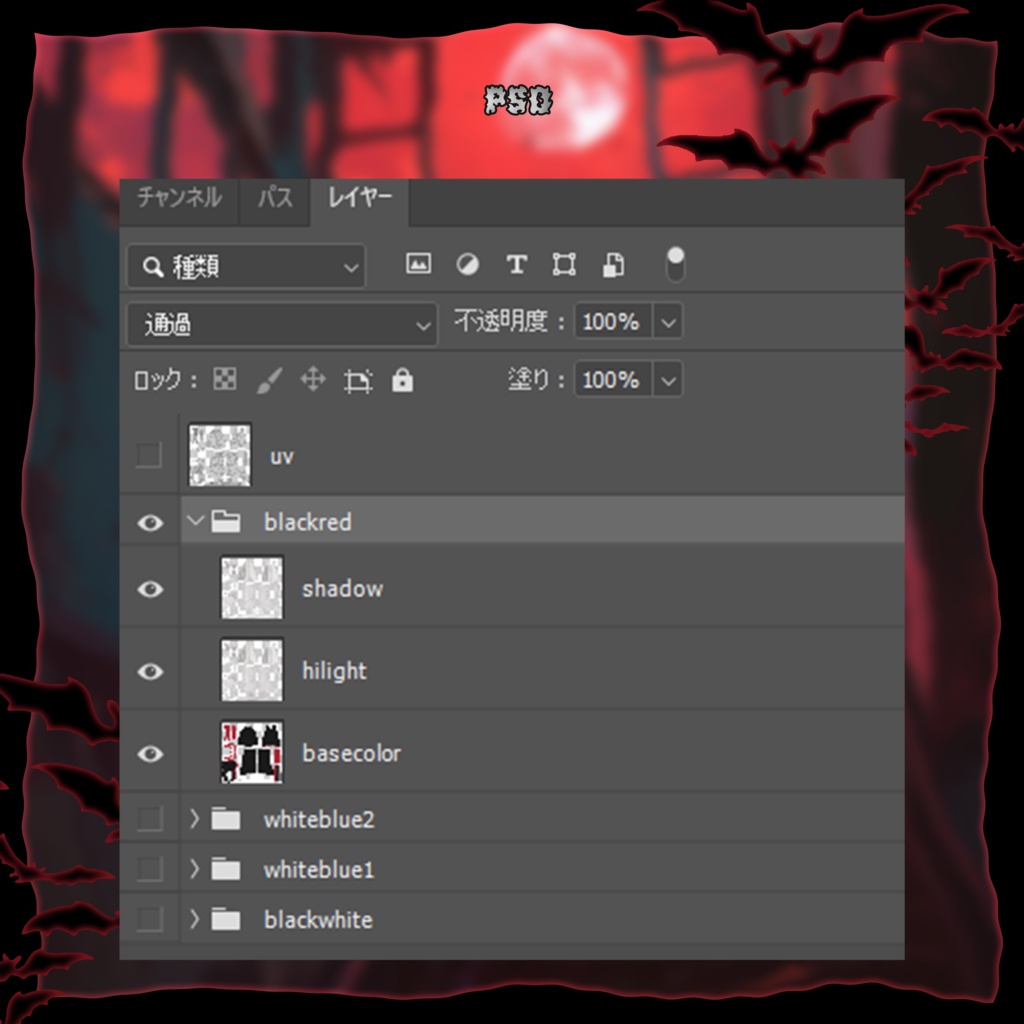Select the レイヤー tab
The width and height of the screenshot is (1024, 1024).
click(360, 197)
